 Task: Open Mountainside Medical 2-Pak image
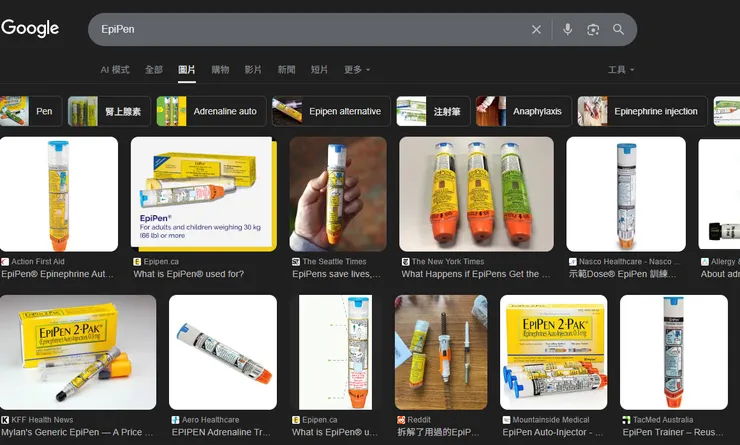[x=554, y=352]
